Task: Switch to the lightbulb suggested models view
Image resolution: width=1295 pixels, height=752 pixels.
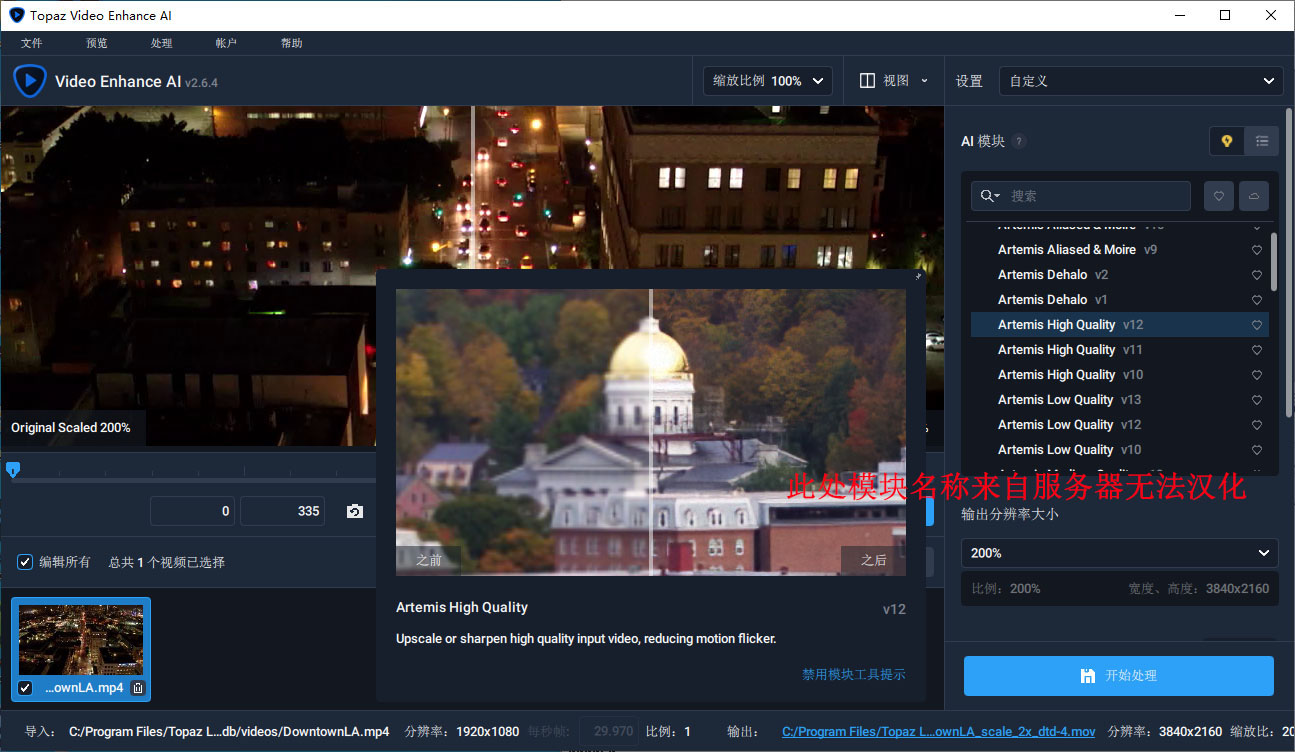Action: 1227,141
